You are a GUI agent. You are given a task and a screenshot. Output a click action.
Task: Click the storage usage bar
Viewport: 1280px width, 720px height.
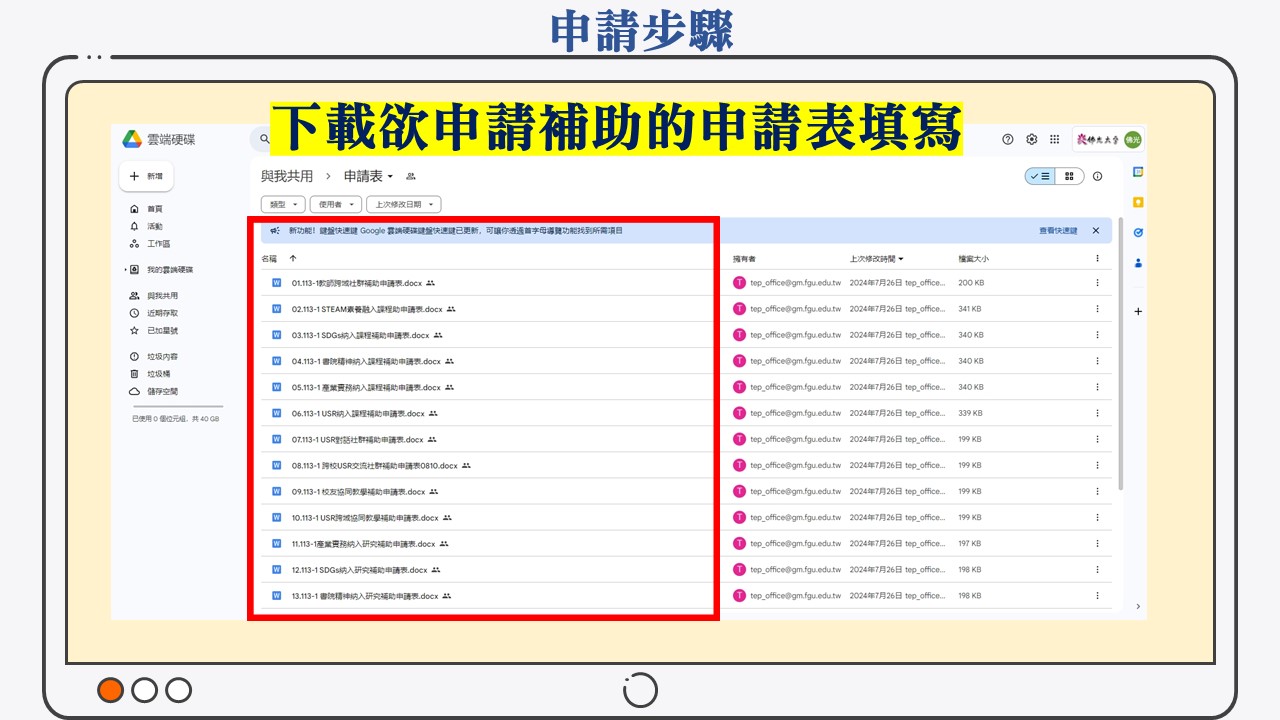point(177,407)
